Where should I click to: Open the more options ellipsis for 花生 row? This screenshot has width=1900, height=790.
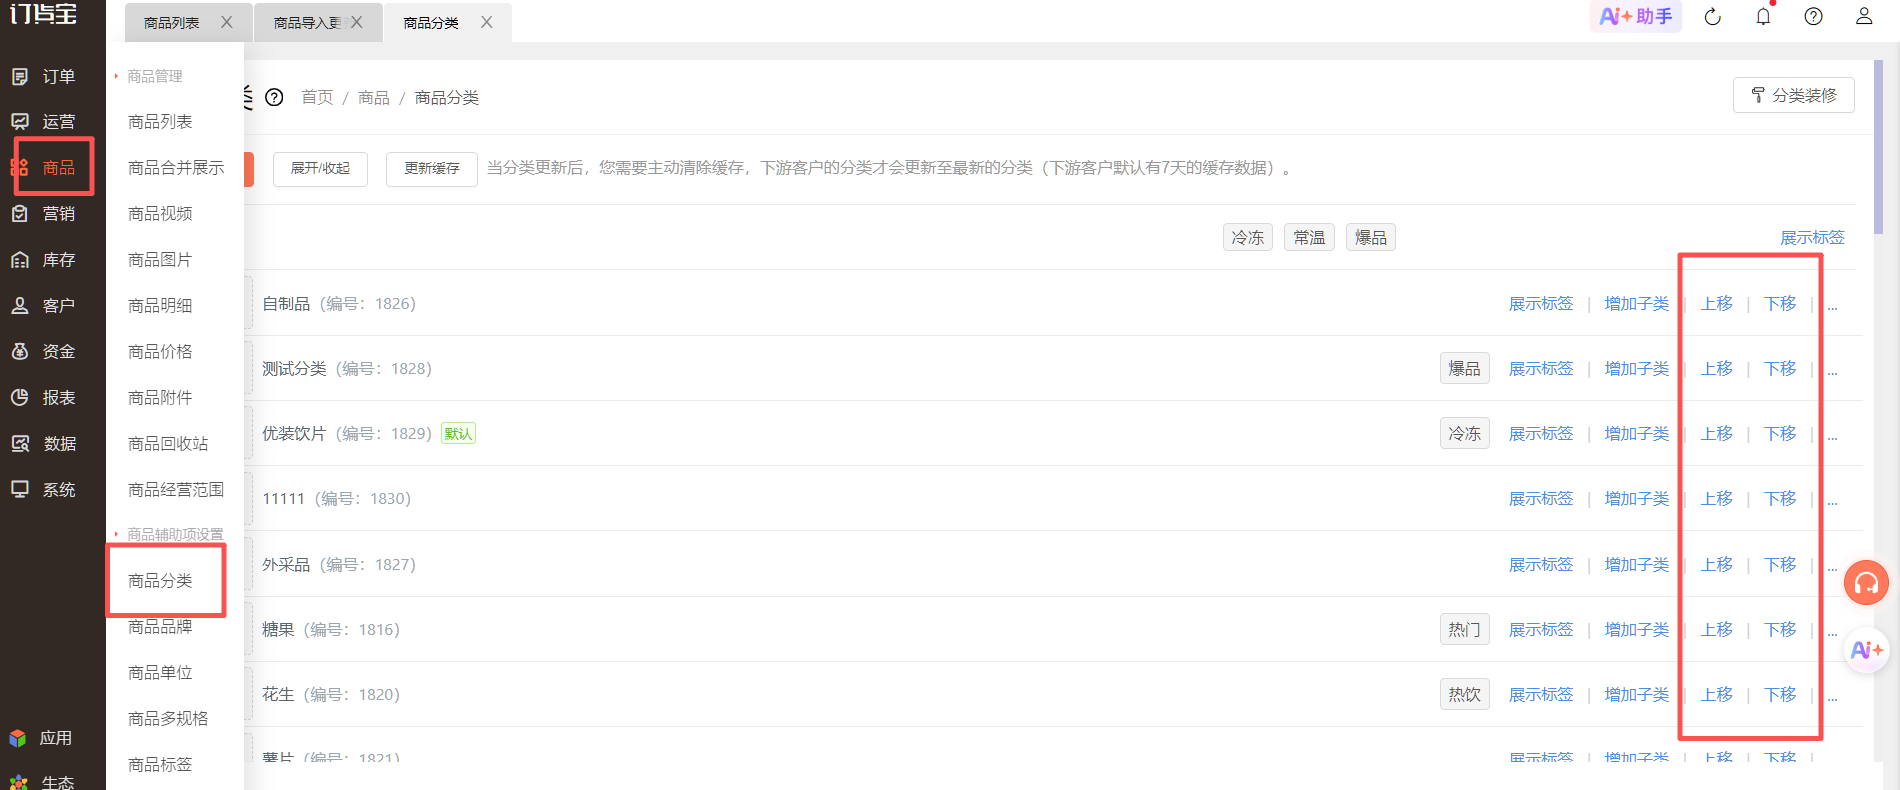[1832, 697]
